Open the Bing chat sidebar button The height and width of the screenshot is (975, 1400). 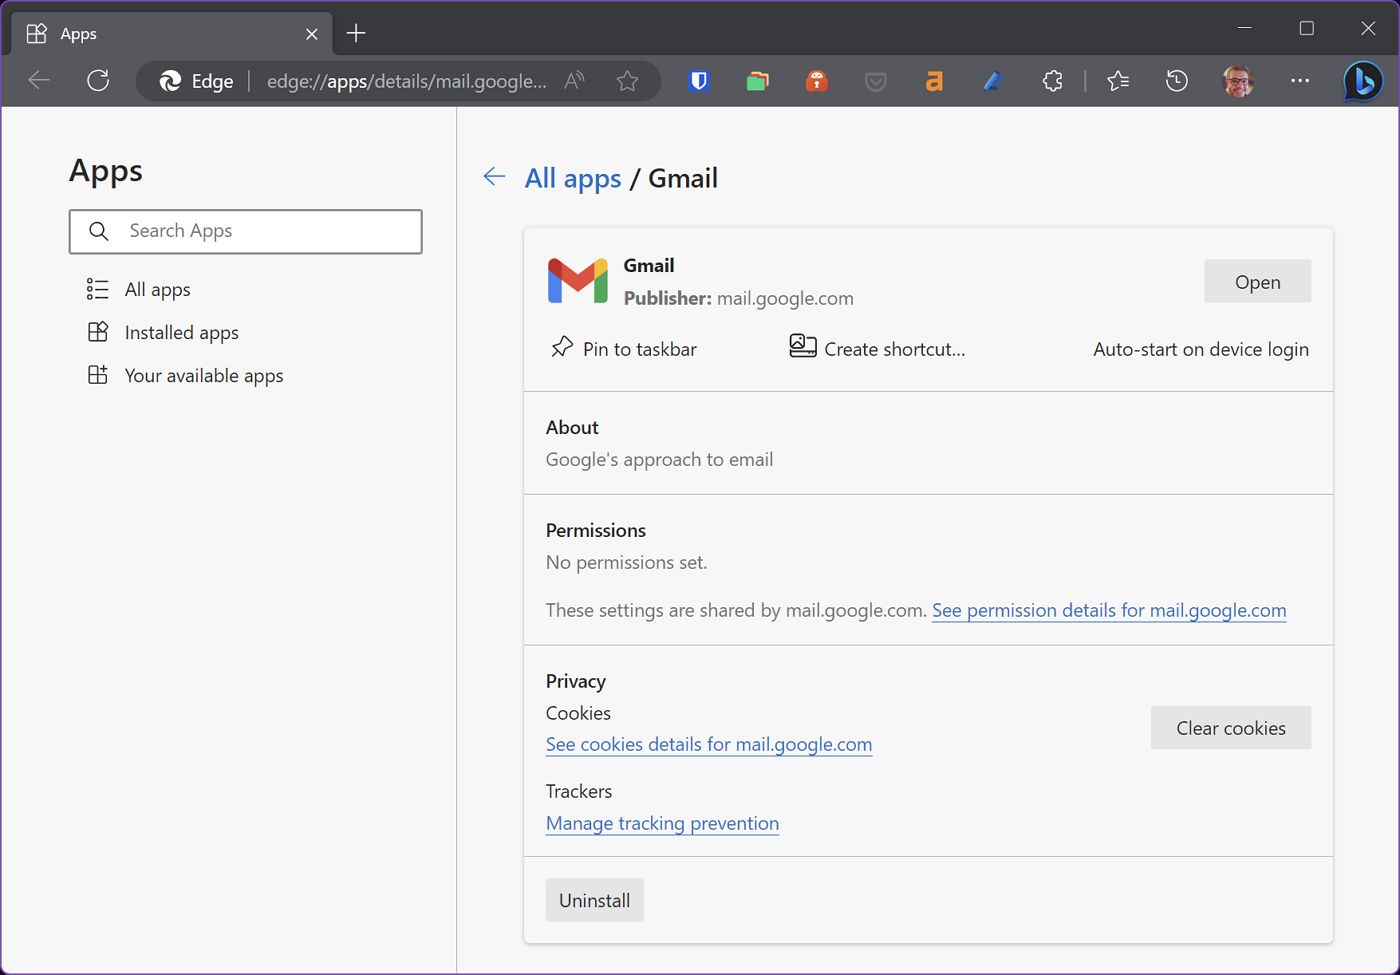[x=1362, y=81]
